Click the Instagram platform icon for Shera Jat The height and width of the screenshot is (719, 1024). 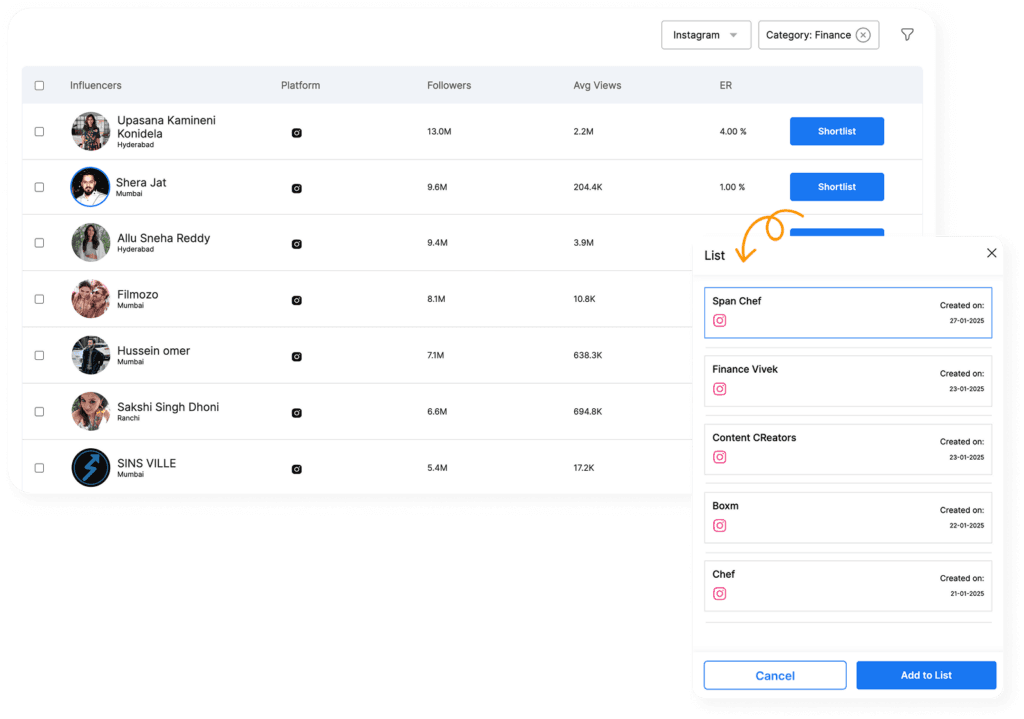(297, 187)
